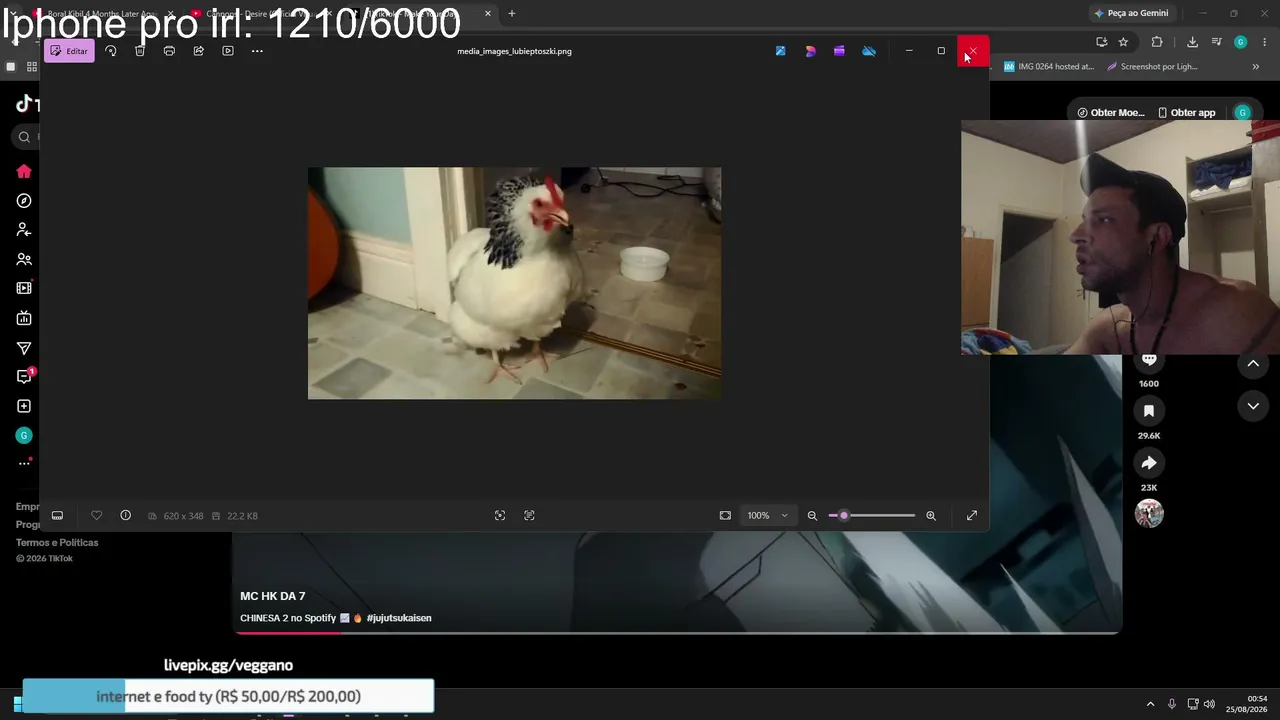Install the page via Chrome install icon
Image resolution: width=1280 pixels, height=720 pixels.
pos(1101,42)
